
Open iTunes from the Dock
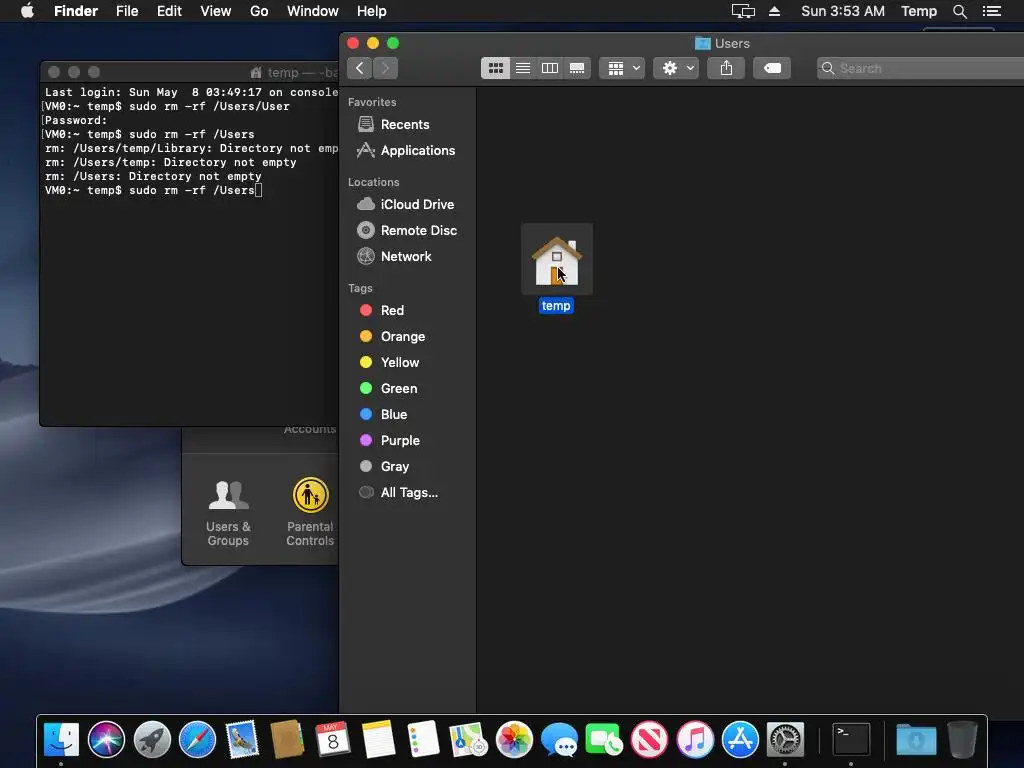pyautogui.click(x=695, y=740)
